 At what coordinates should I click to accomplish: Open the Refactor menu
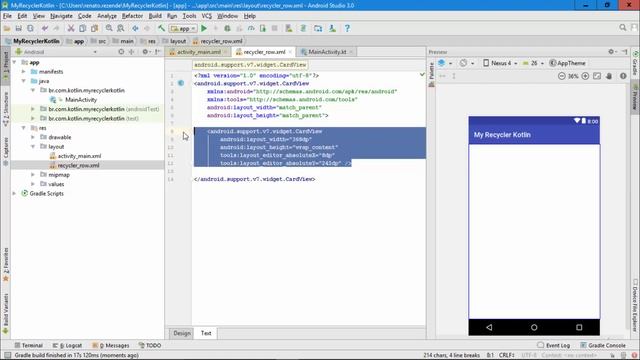coord(132,16)
